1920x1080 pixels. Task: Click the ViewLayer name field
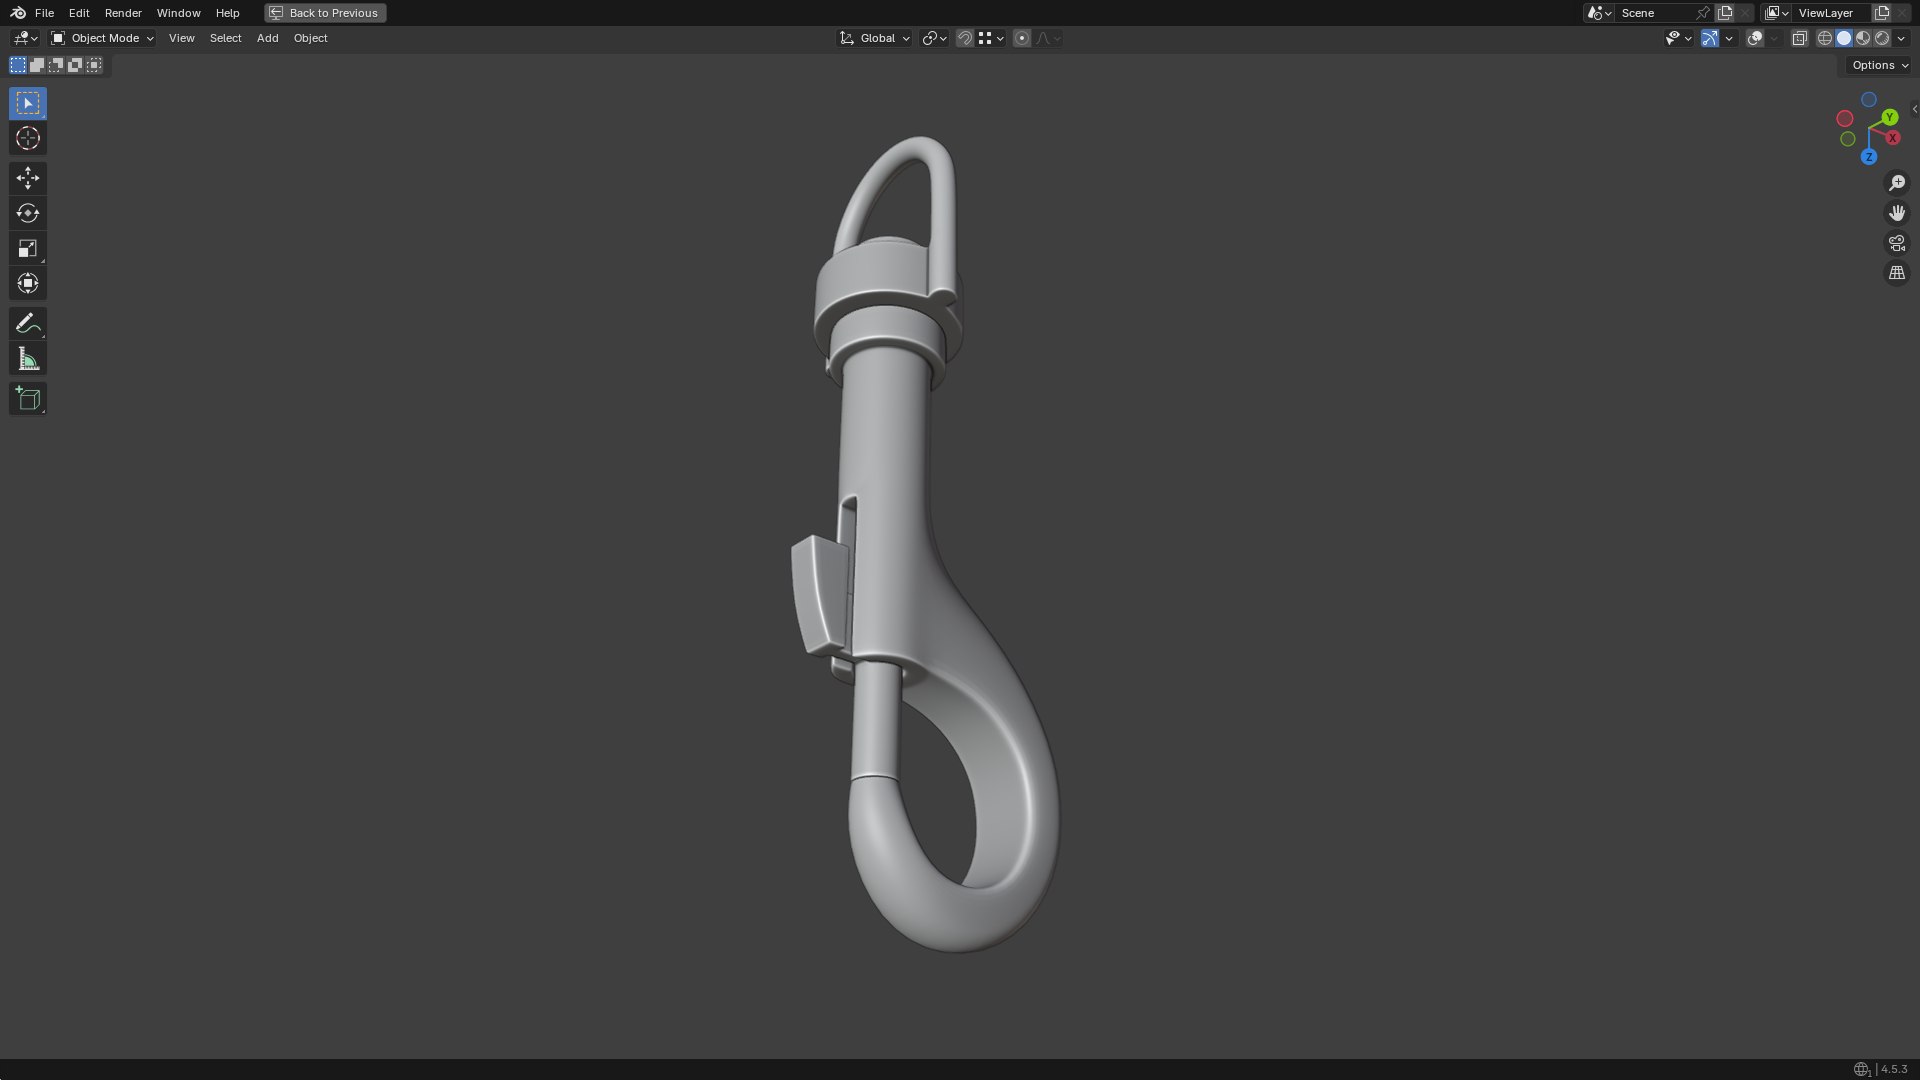coord(1832,13)
